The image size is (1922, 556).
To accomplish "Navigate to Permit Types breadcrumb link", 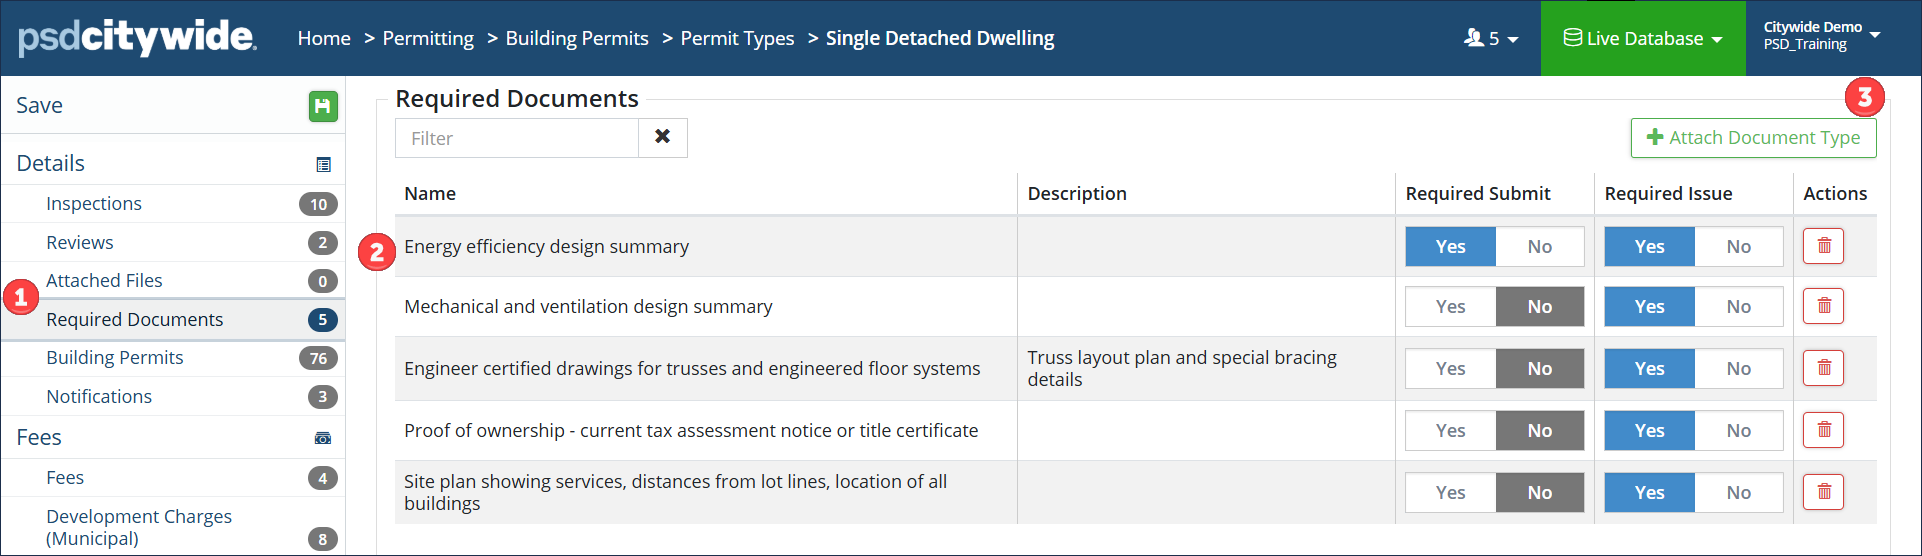I will (x=737, y=38).
